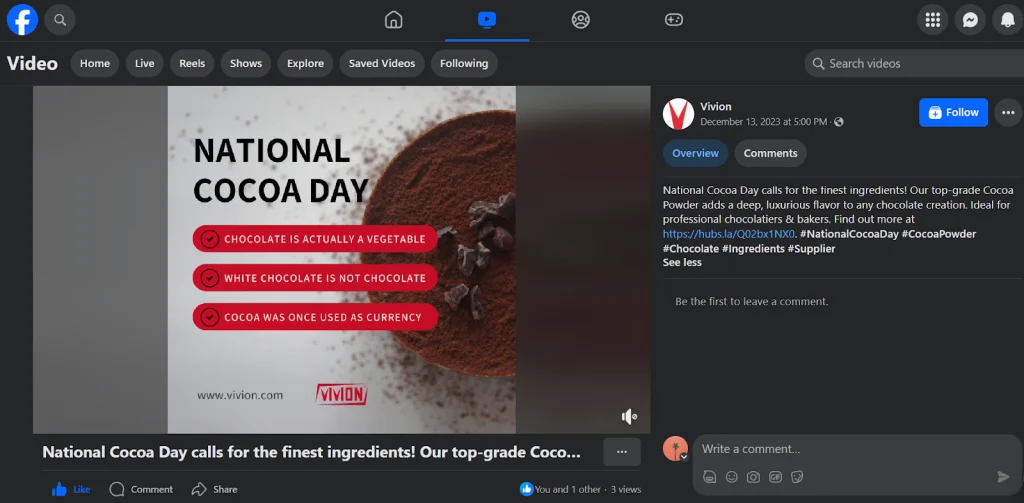The image size is (1024, 503).
Task: Open the three-dot options beside Follow
Action: (1008, 113)
